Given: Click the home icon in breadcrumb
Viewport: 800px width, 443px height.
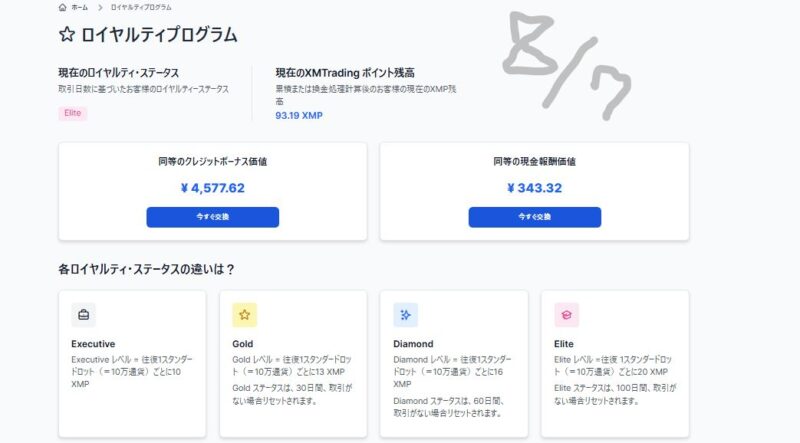Looking at the screenshot, I should pyautogui.click(x=63, y=7).
